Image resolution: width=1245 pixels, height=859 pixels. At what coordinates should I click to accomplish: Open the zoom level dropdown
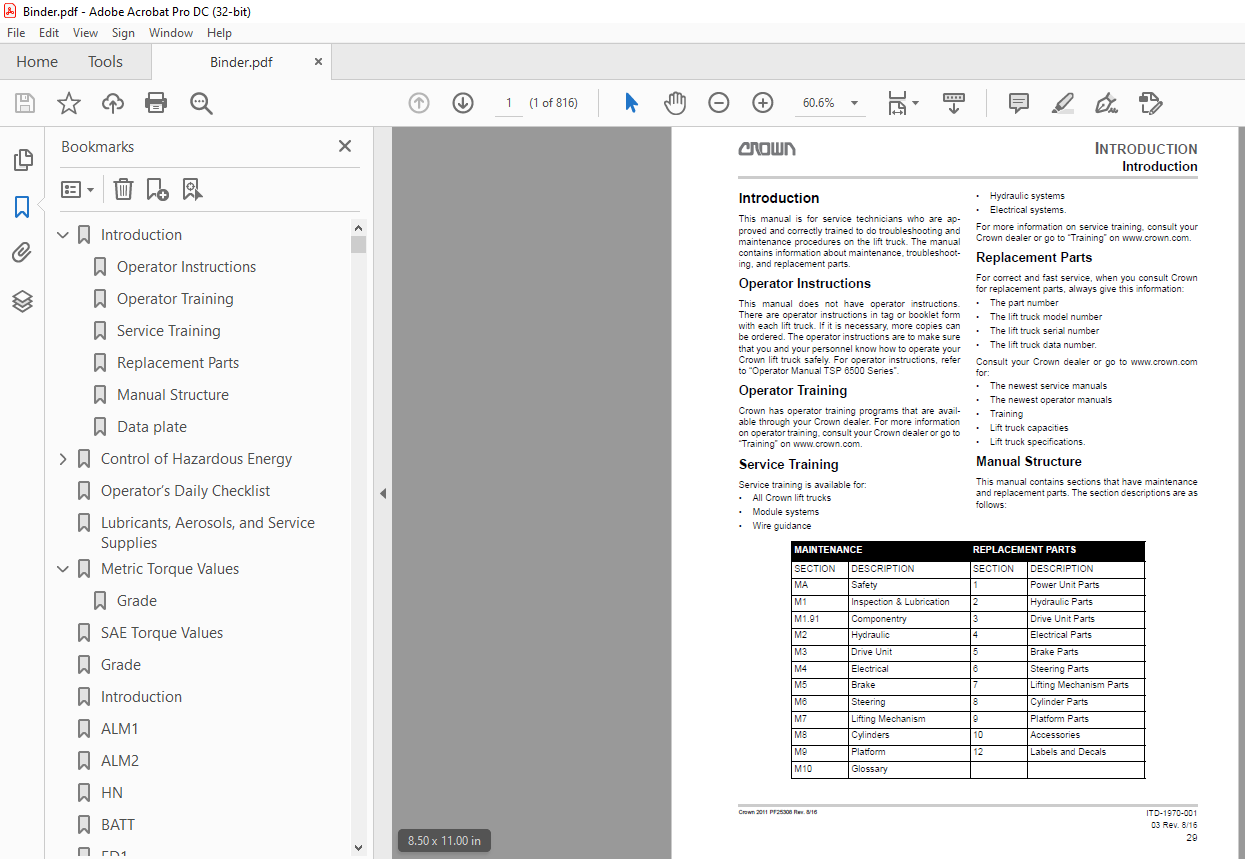854,103
